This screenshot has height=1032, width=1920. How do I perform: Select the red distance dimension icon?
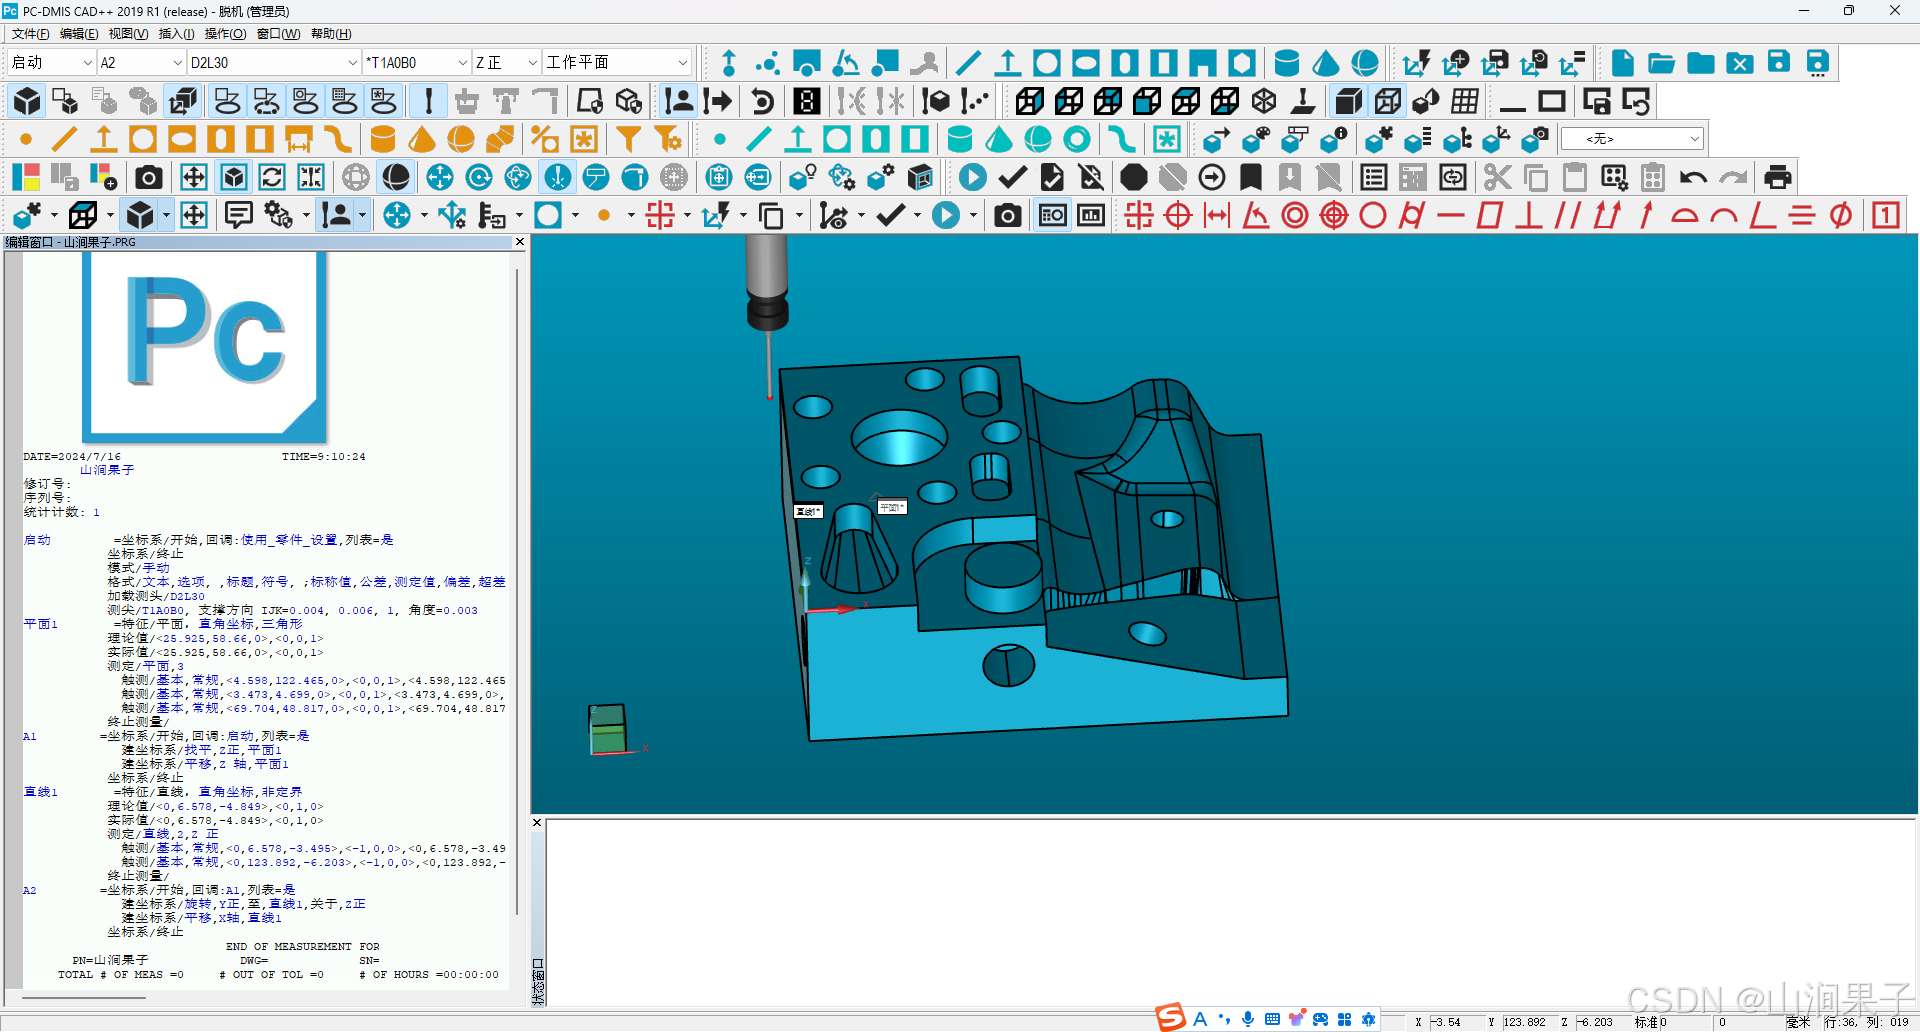1217,215
